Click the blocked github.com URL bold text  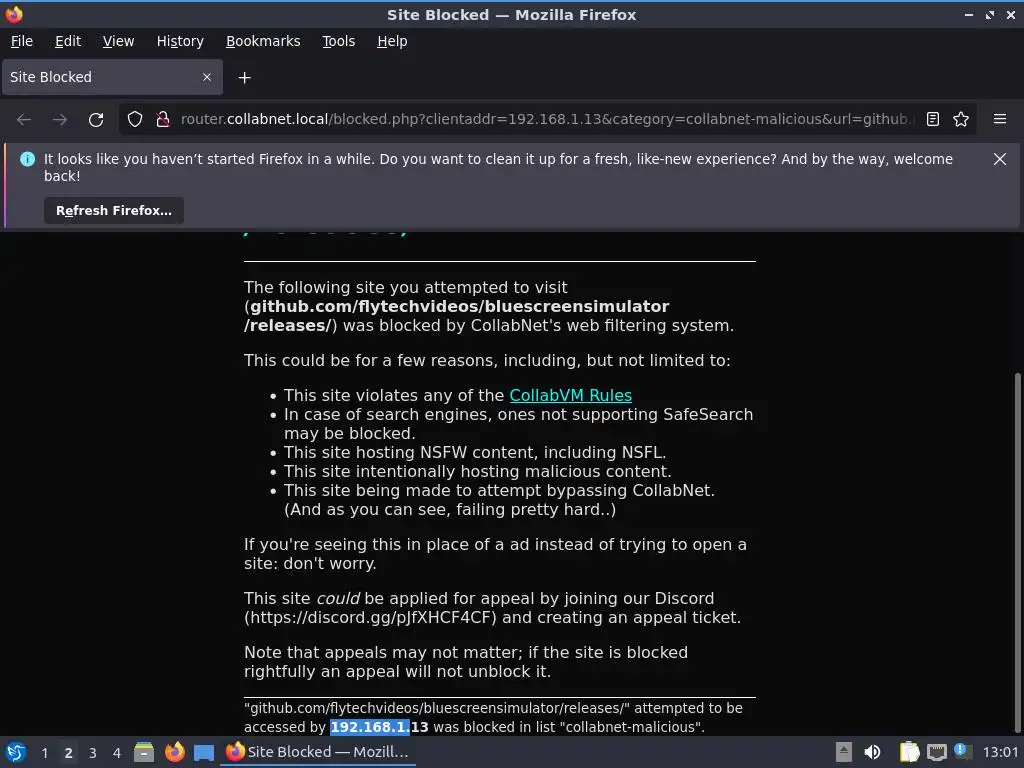coord(456,316)
